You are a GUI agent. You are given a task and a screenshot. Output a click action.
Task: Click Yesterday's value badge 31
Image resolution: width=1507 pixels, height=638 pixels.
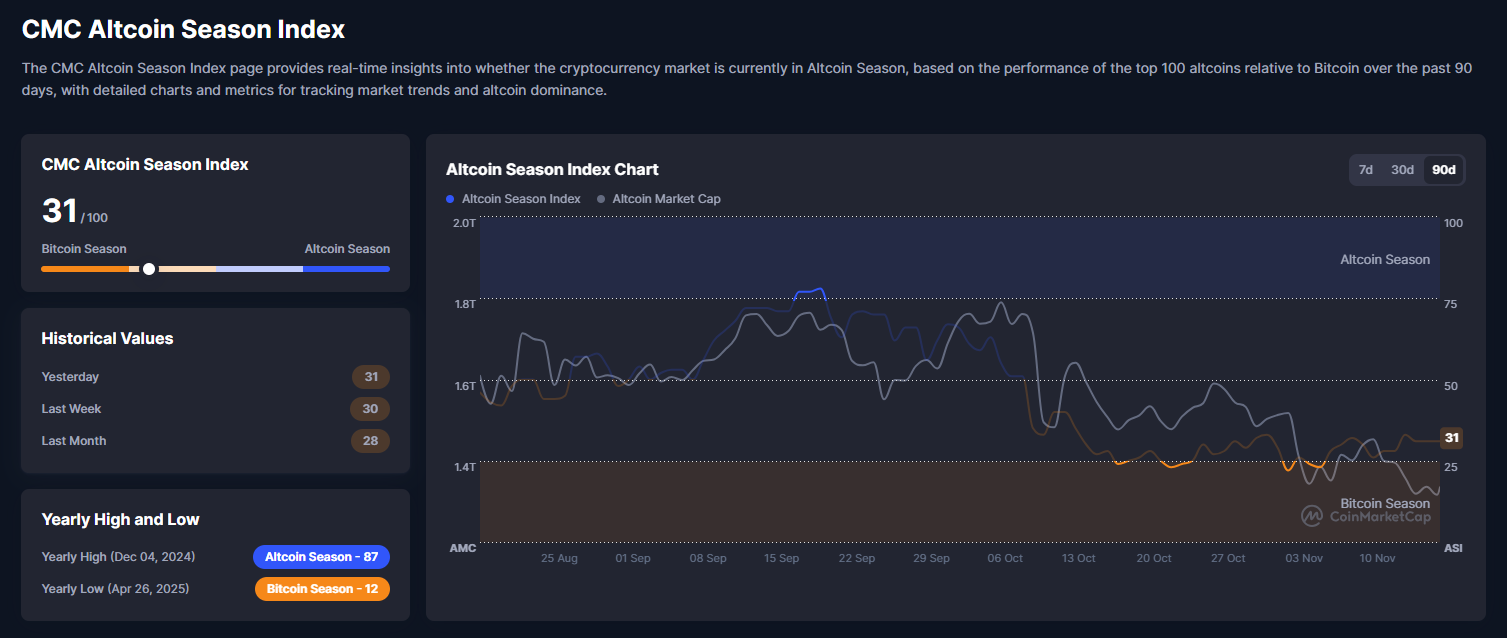pyautogui.click(x=370, y=377)
